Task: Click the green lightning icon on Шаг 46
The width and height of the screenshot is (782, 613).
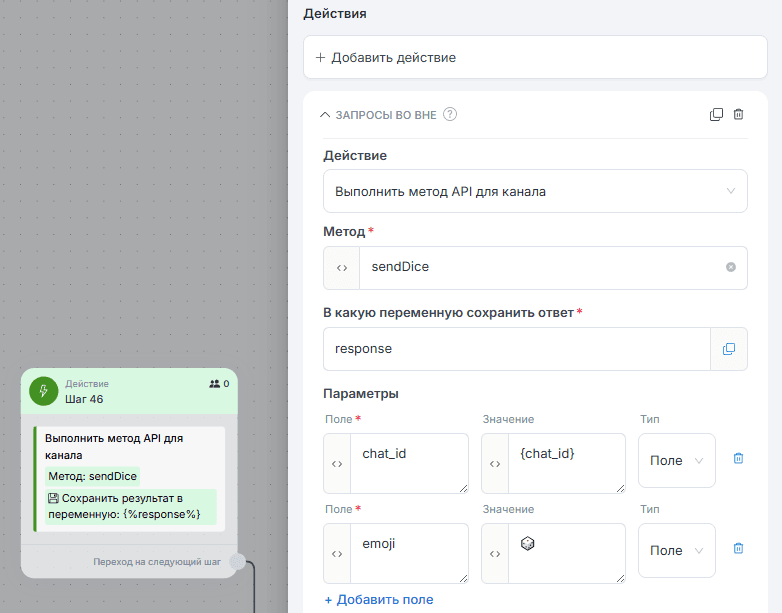Action: pyautogui.click(x=44, y=391)
